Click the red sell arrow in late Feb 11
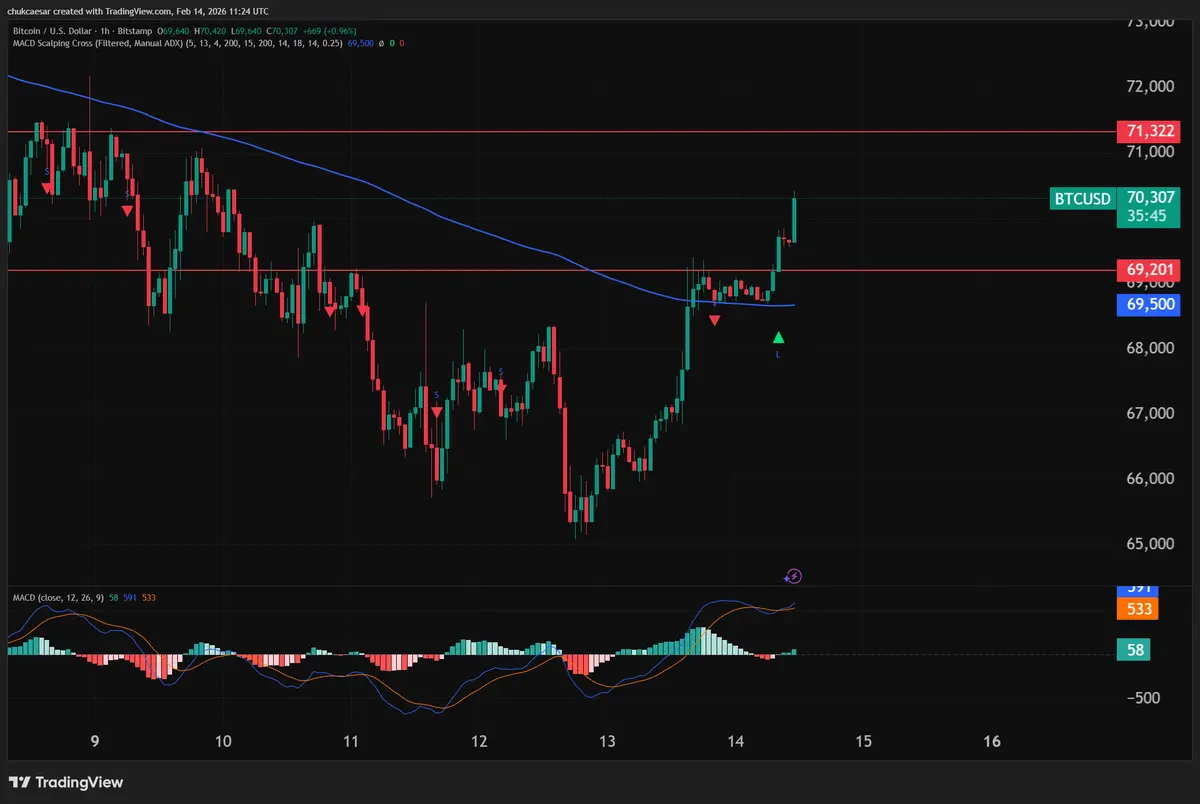Screen dimensions: 1200x804 [437, 411]
